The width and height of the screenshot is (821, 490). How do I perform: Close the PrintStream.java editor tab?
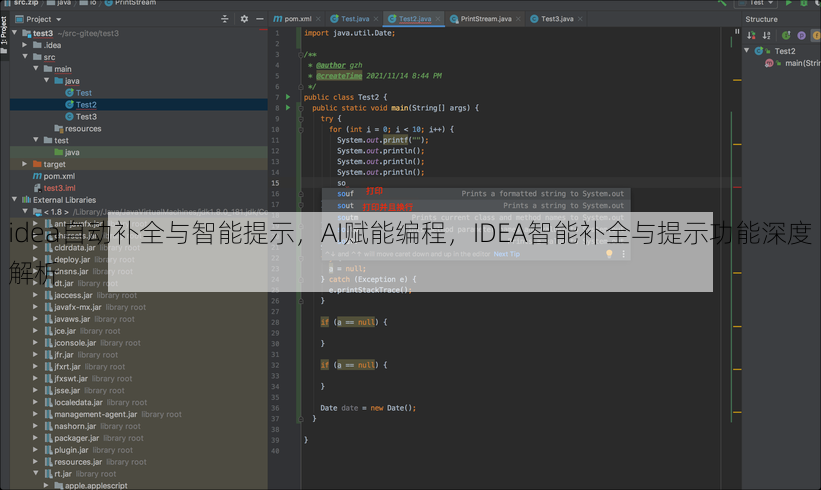click(x=518, y=19)
